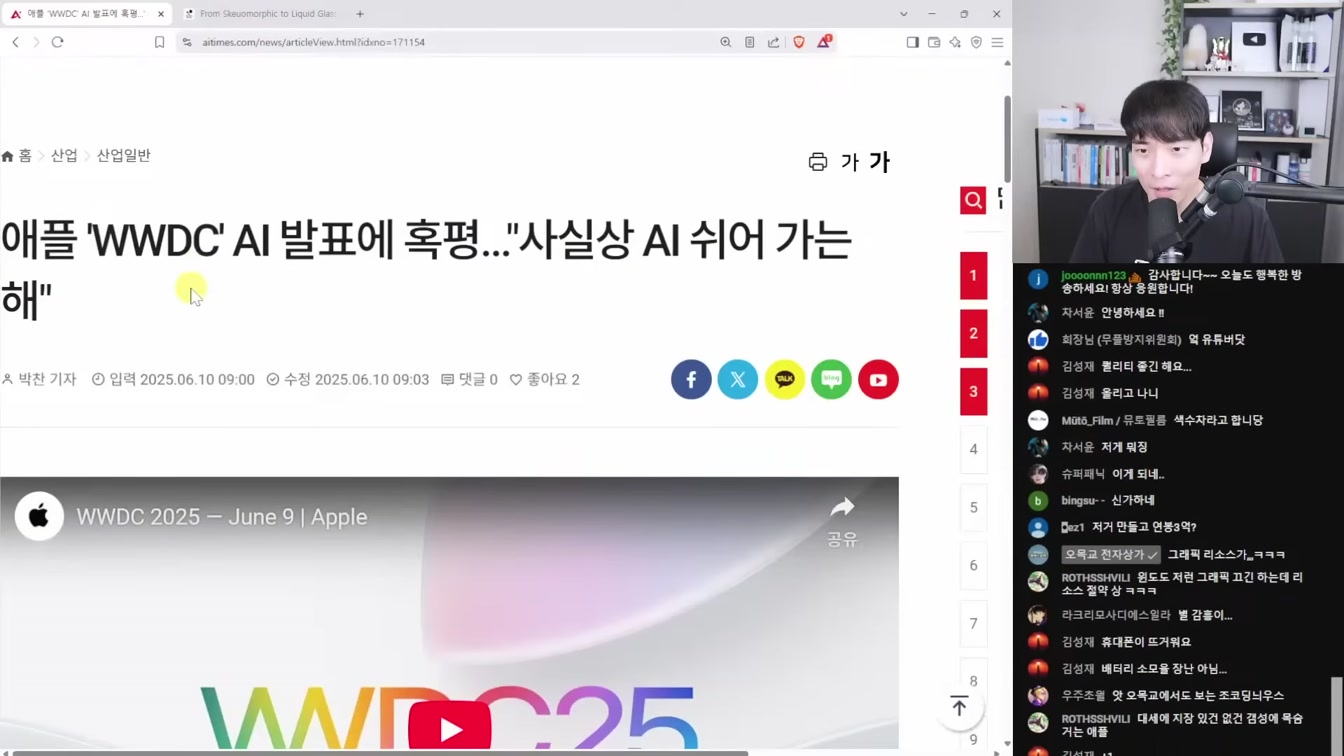
Task: Toggle the browser sidebar panel
Action: point(913,42)
